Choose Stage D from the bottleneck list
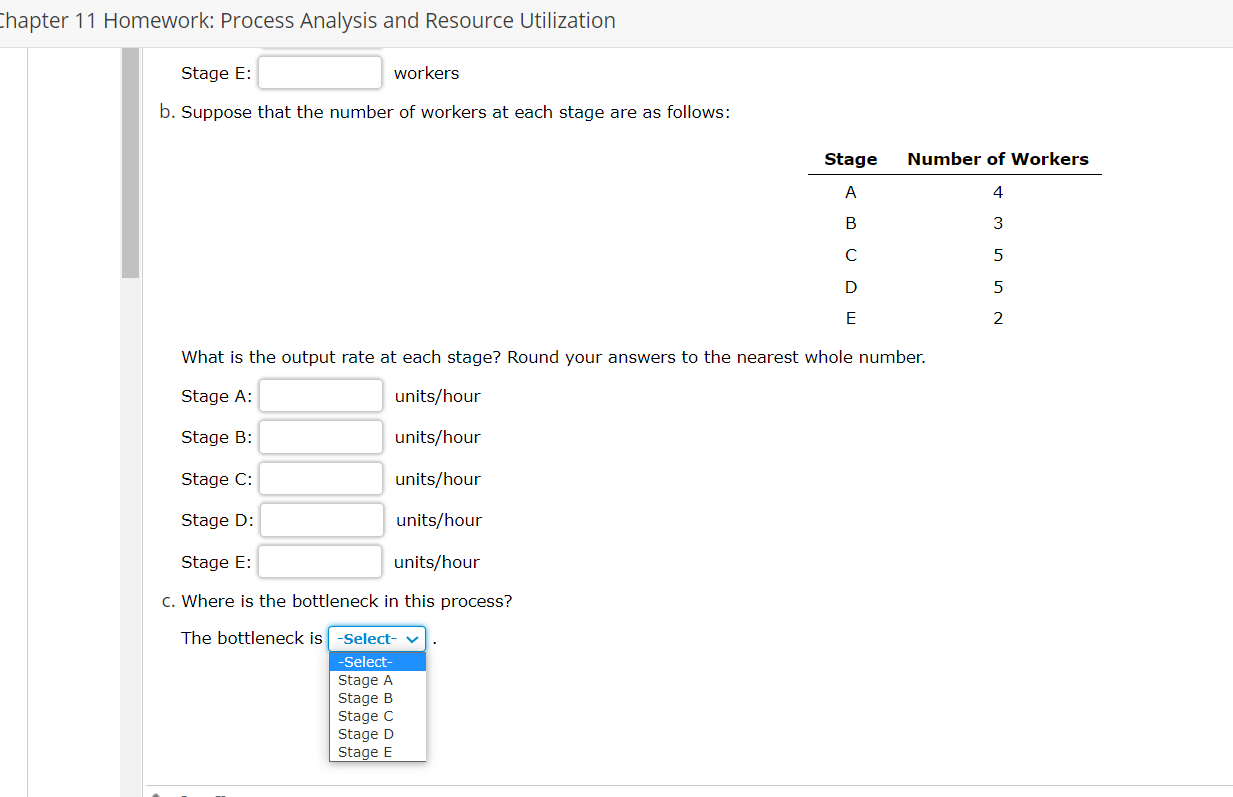Viewport: 1233px width, 797px height. coord(378,734)
